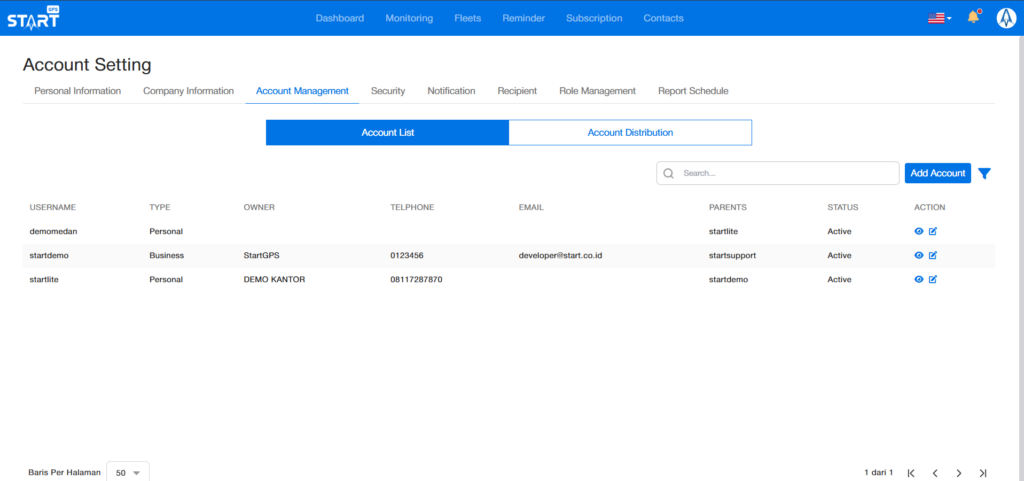View demomedan account details eye icon
1024x481 pixels.
click(x=919, y=231)
